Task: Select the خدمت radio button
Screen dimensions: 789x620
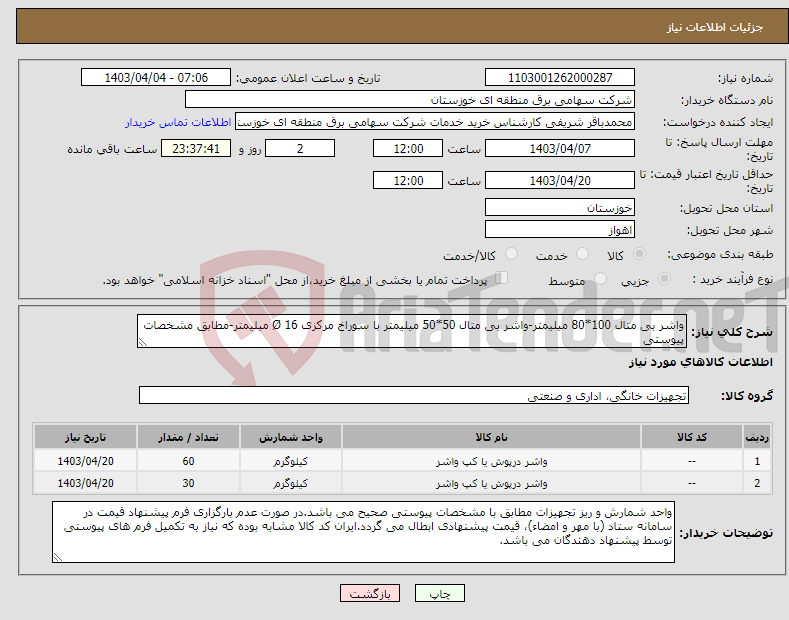Action: pos(582,254)
